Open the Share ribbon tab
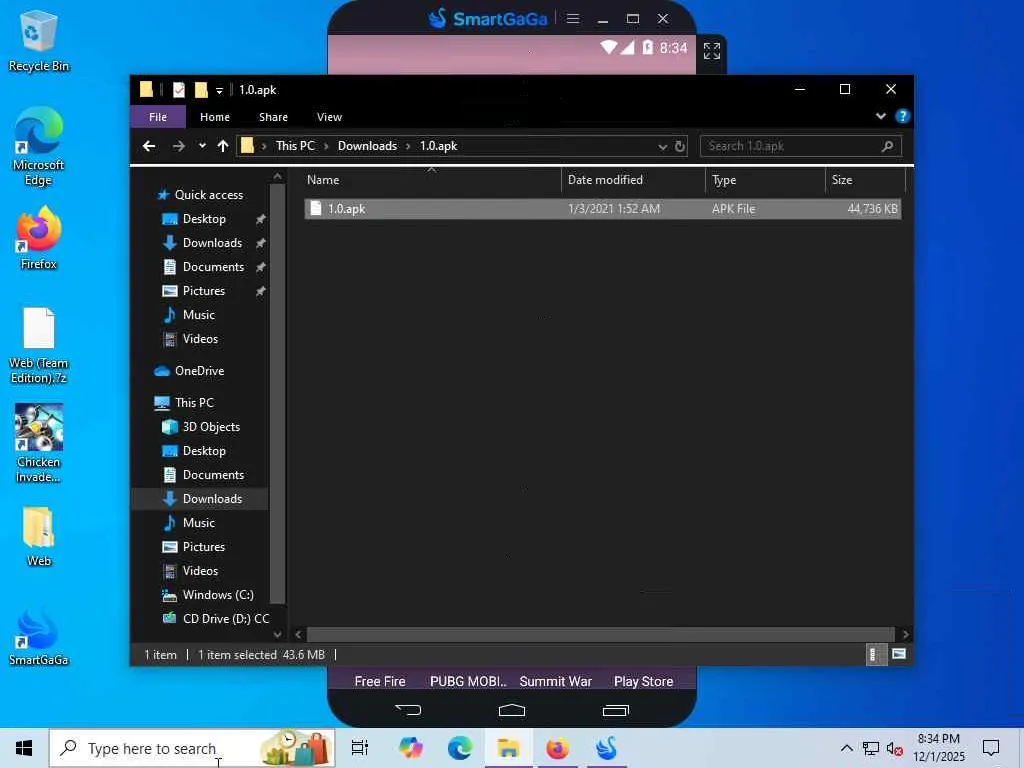This screenshot has width=1024, height=768. 273,117
